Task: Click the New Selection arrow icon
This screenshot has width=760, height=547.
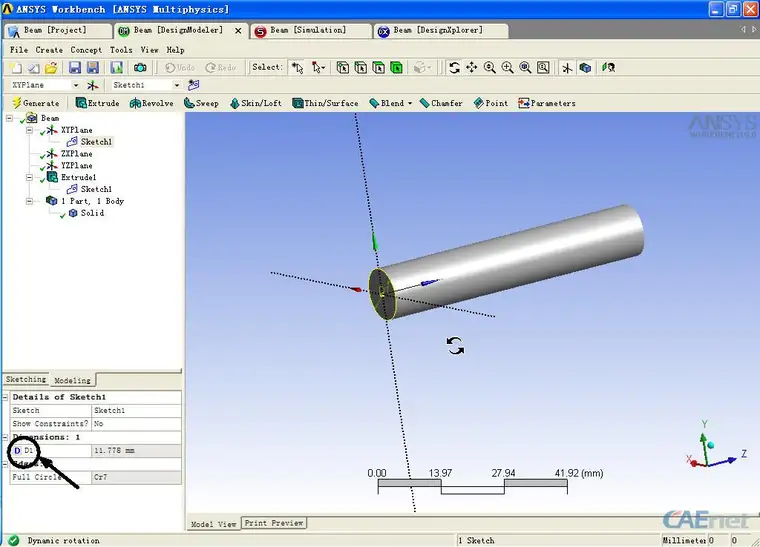Action: (x=297, y=67)
